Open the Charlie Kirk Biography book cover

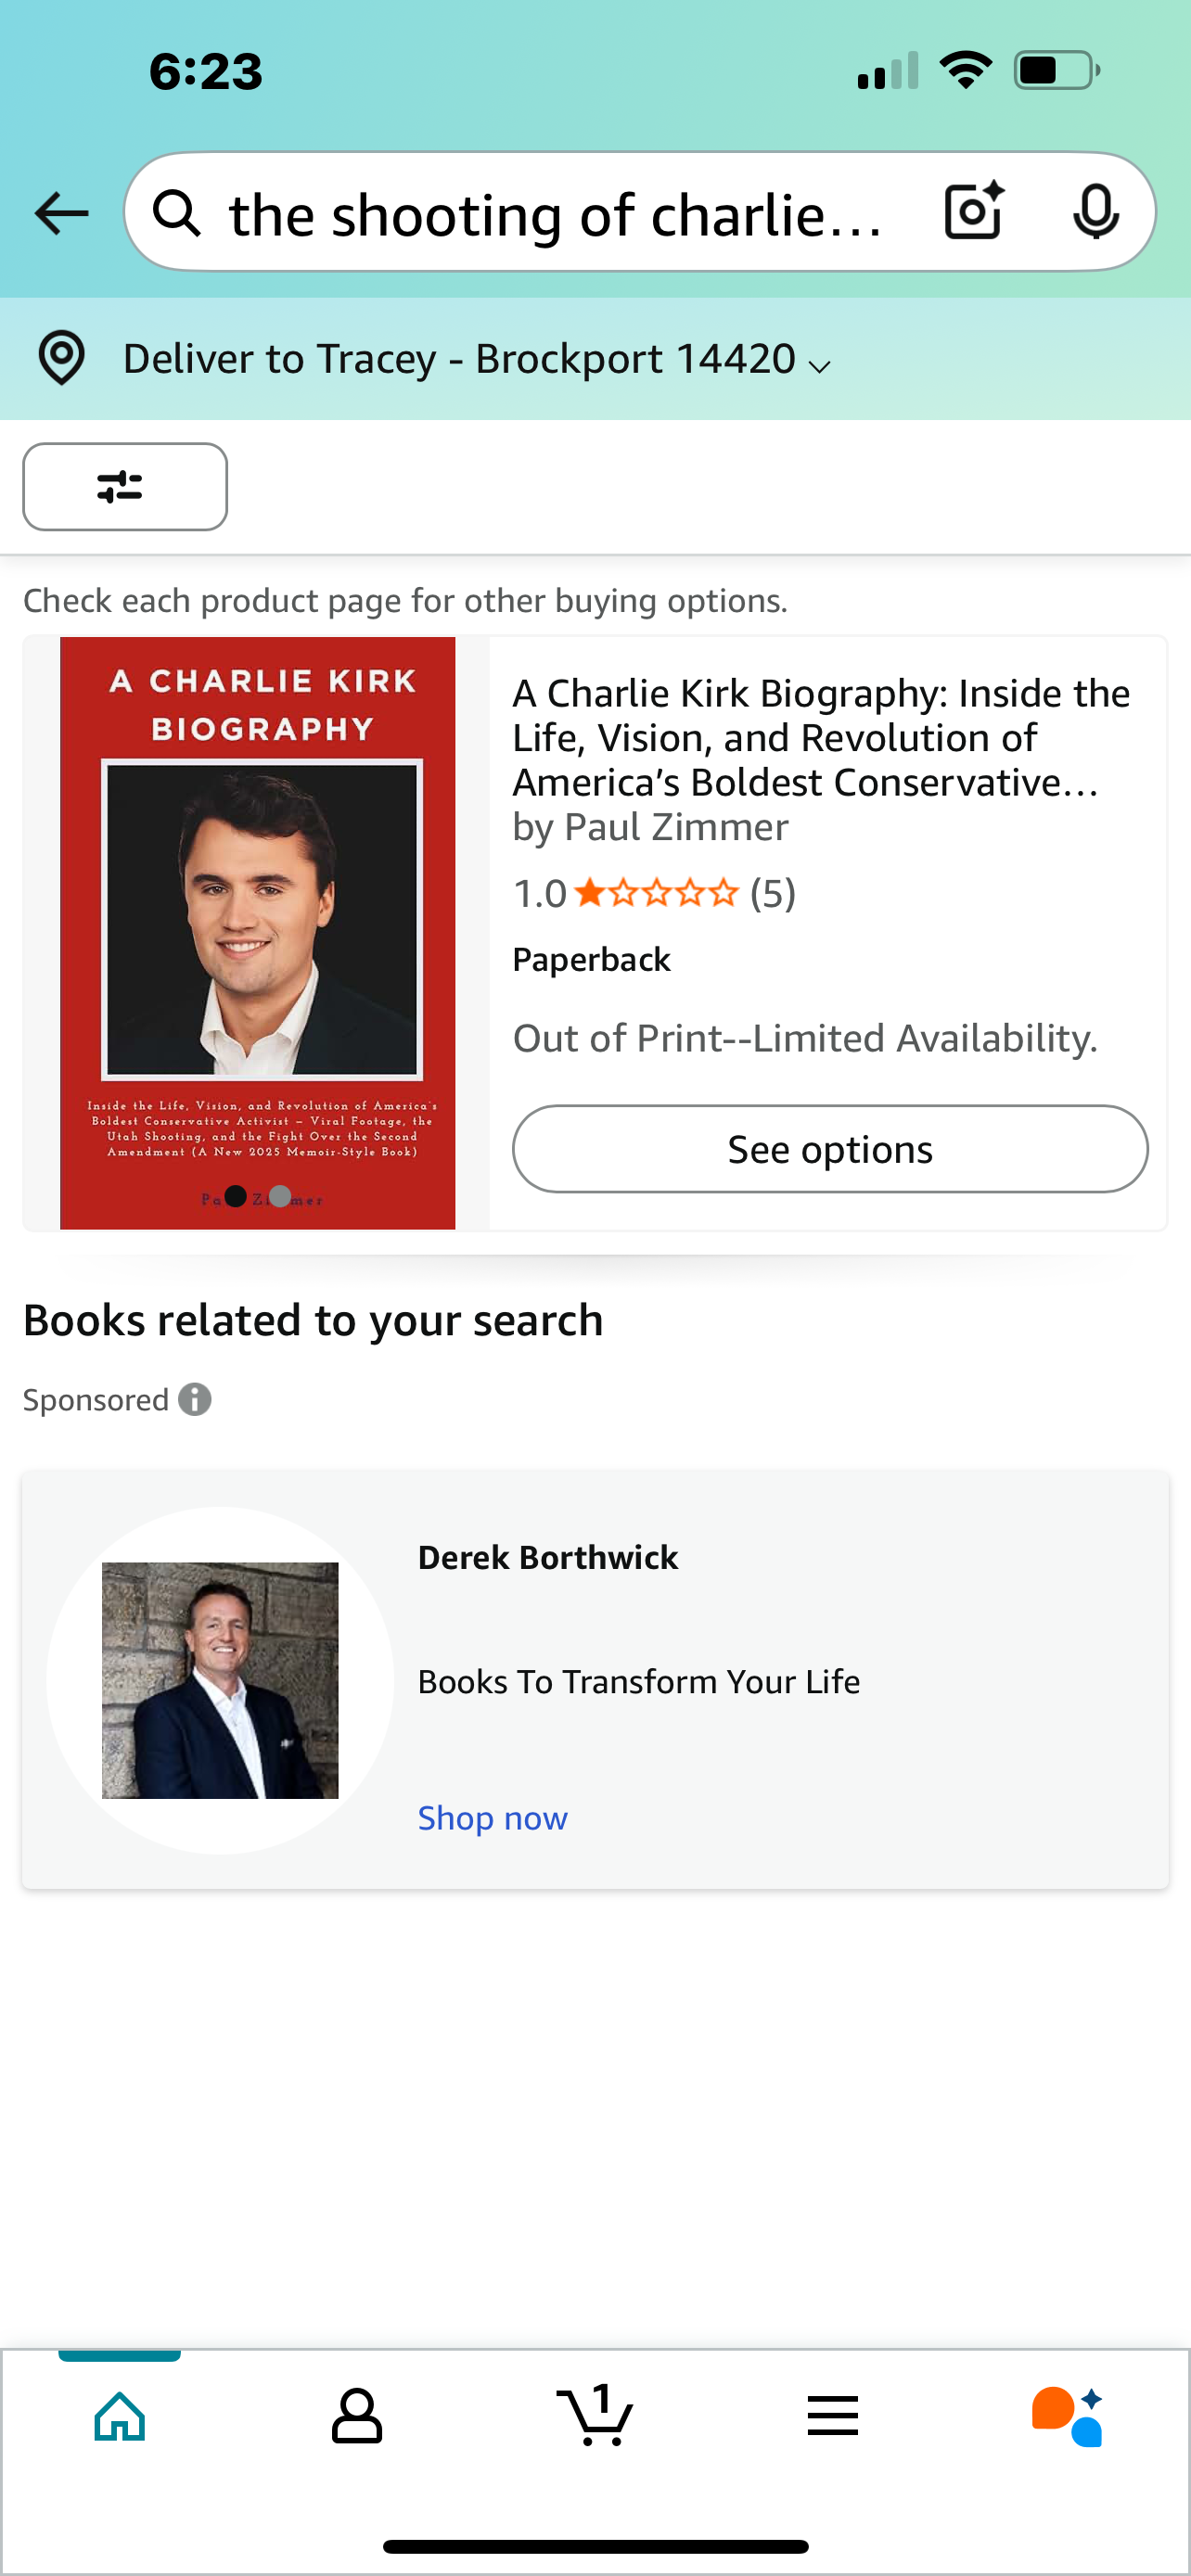(257, 920)
